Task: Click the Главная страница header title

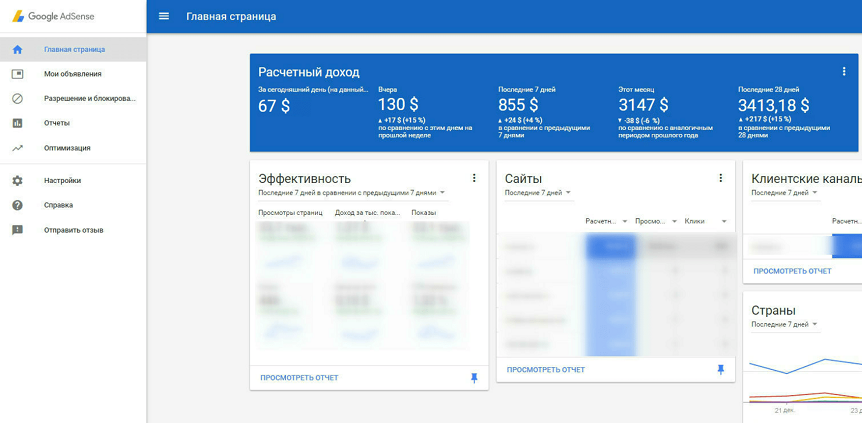Action: point(231,17)
